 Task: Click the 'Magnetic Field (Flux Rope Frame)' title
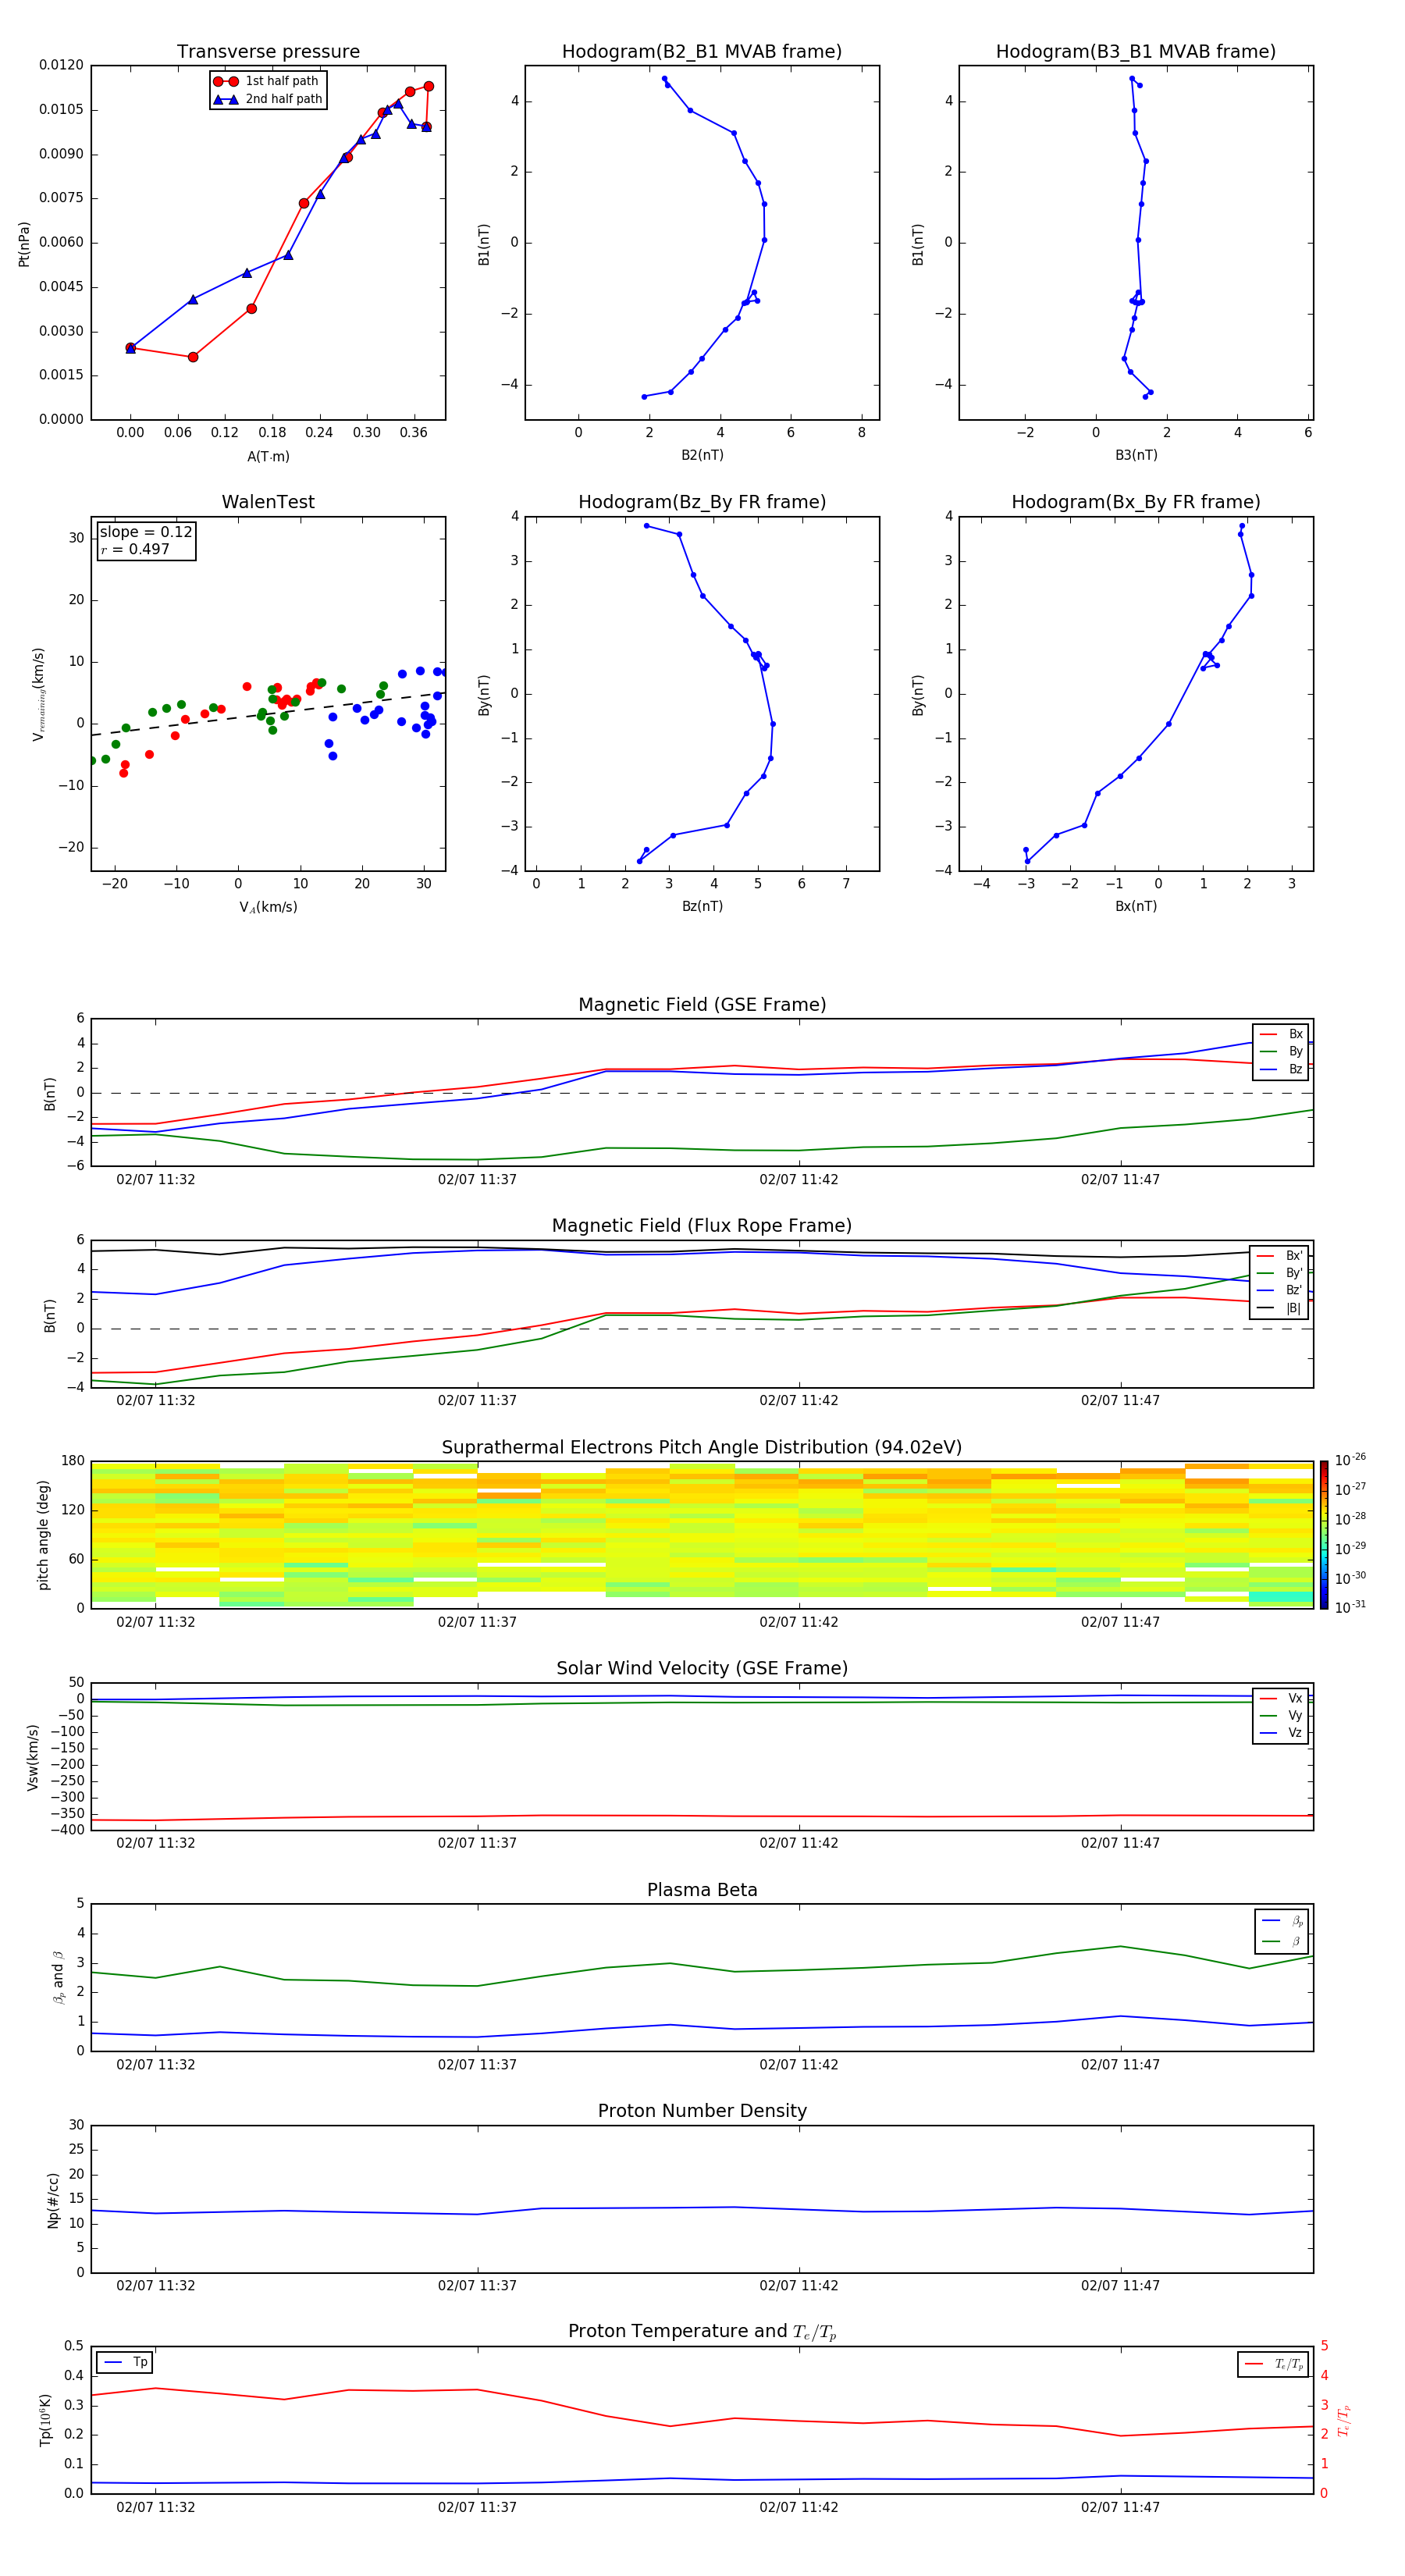pos(702,1226)
